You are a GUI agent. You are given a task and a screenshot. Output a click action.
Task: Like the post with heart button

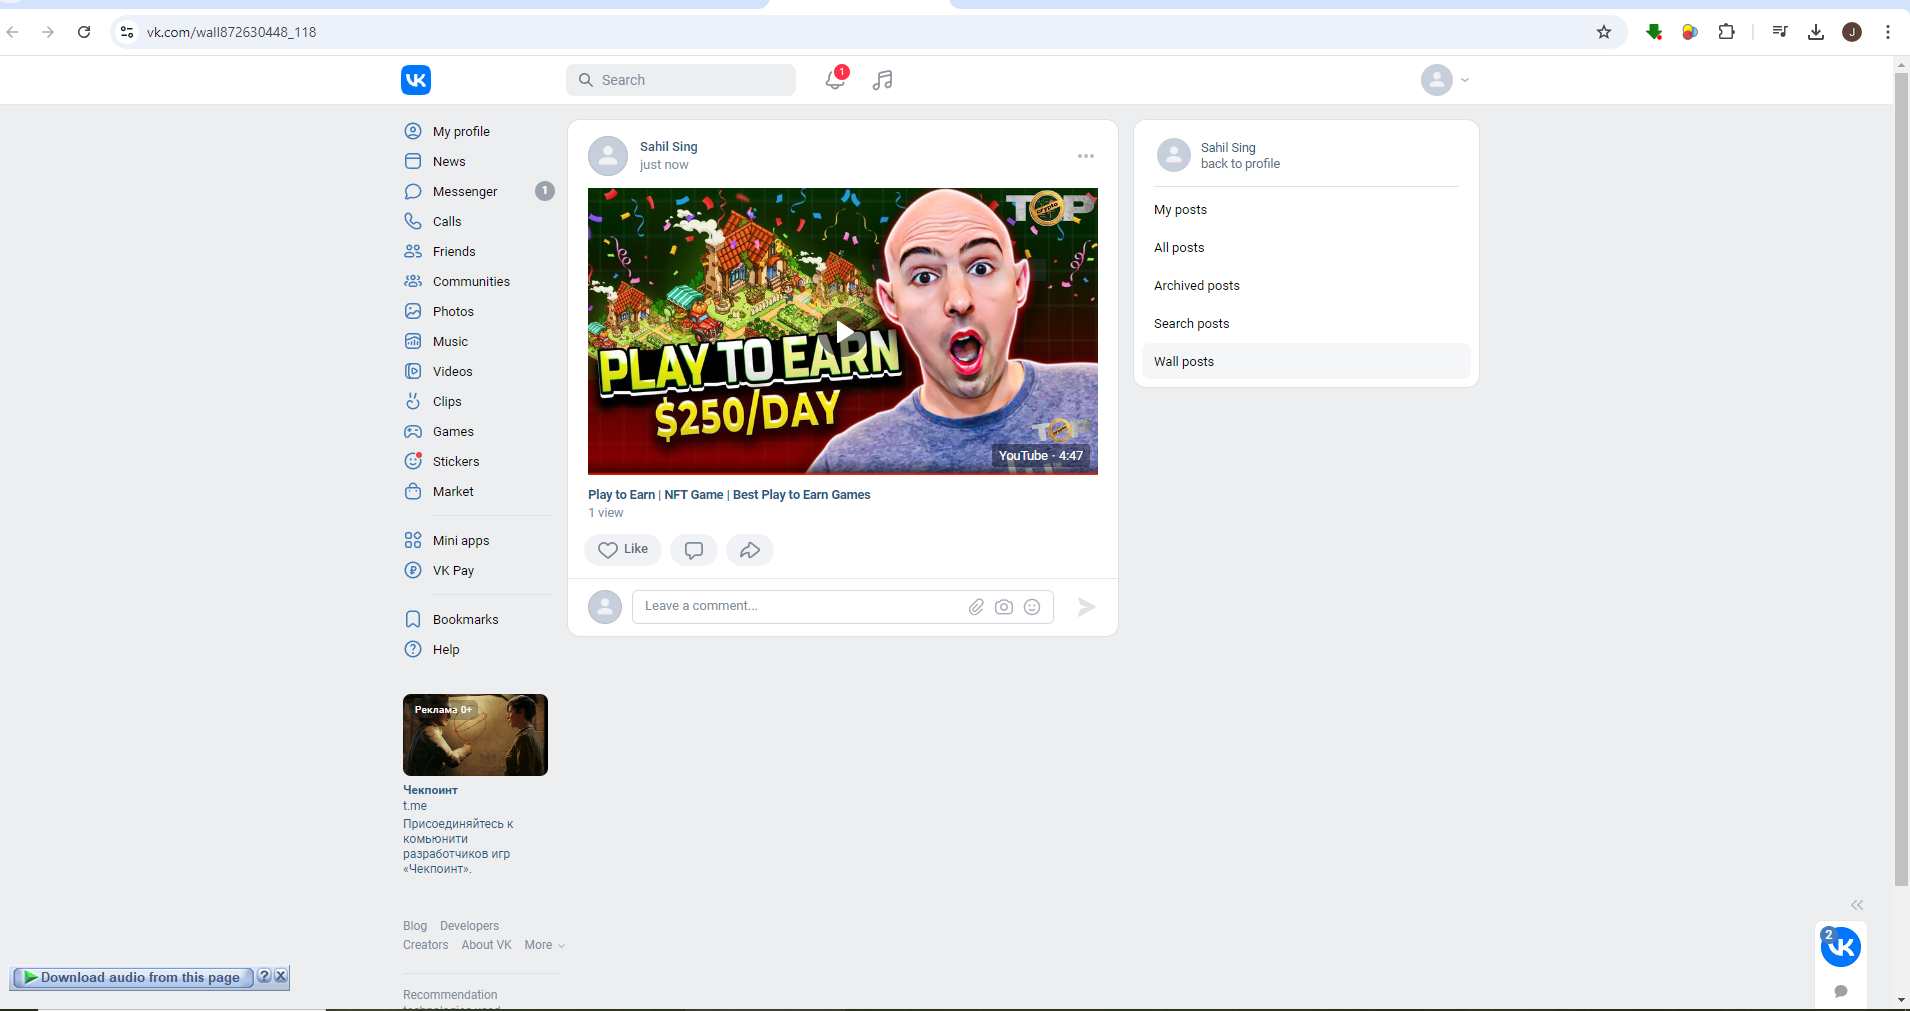pos(623,550)
